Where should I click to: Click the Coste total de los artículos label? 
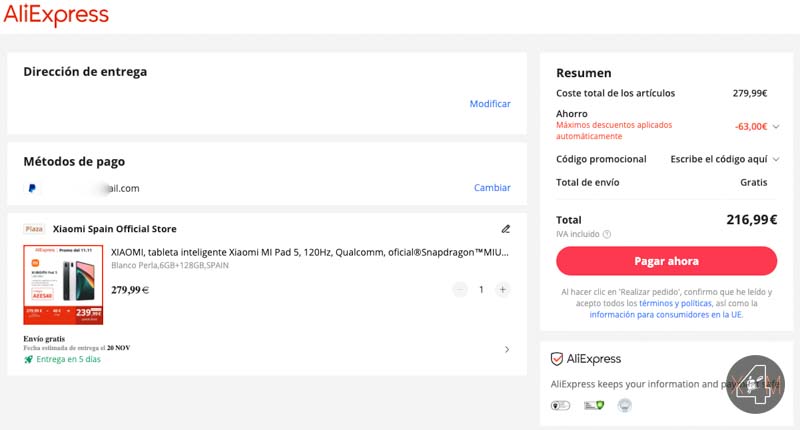point(615,93)
